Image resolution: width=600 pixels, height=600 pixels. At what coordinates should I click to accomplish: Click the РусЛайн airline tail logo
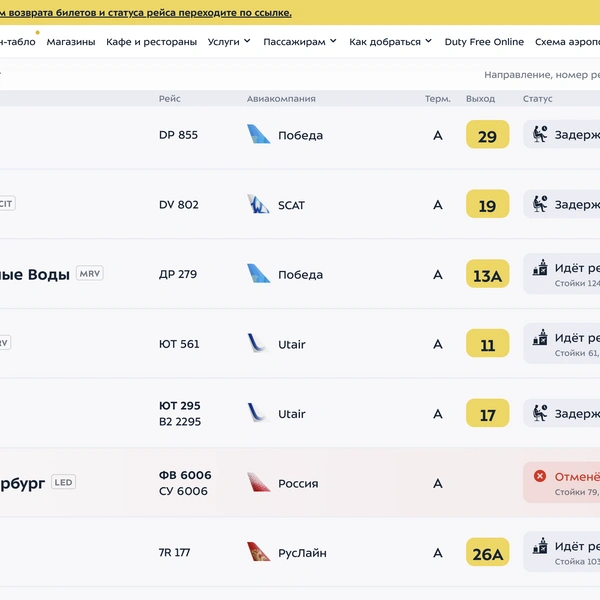[259, 552]
